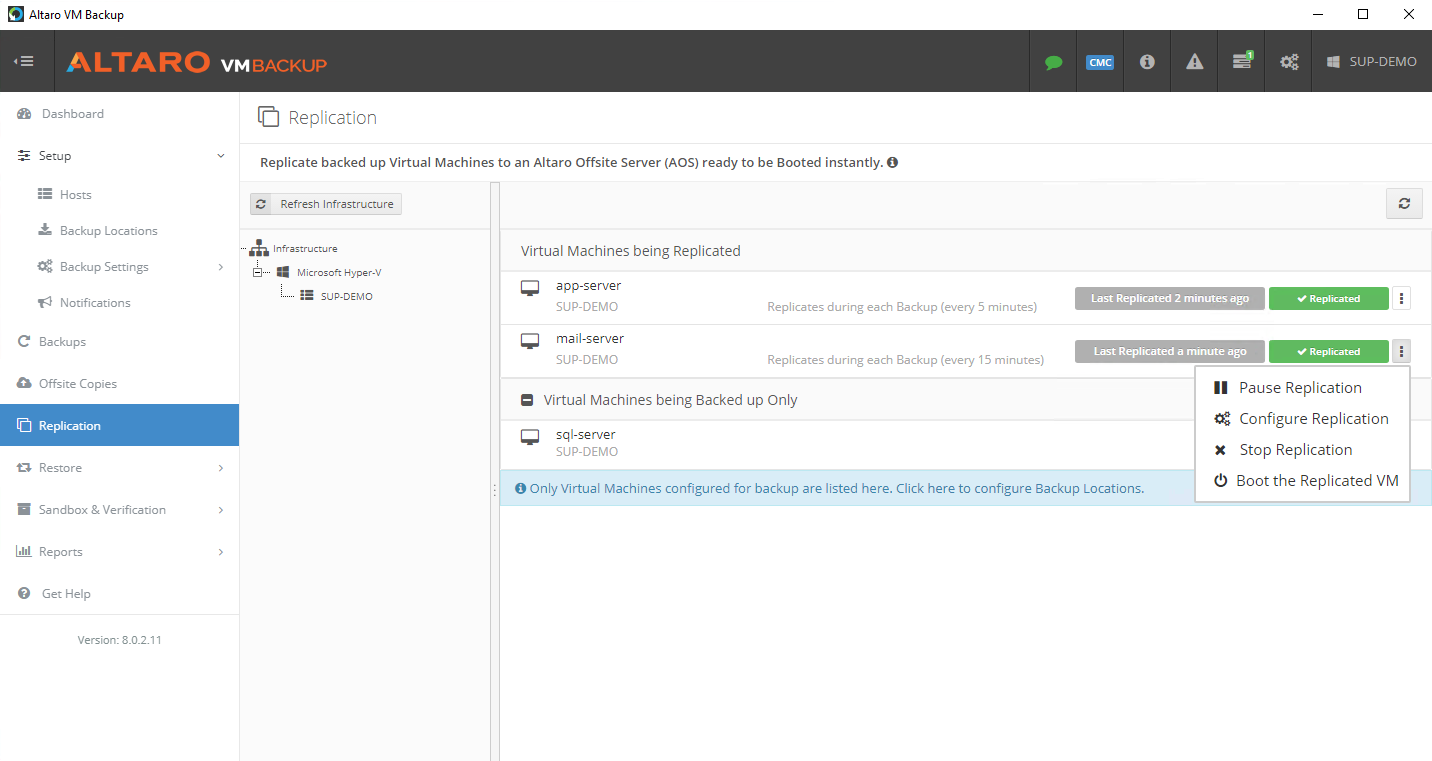Click the Replication page title icon

268,117
